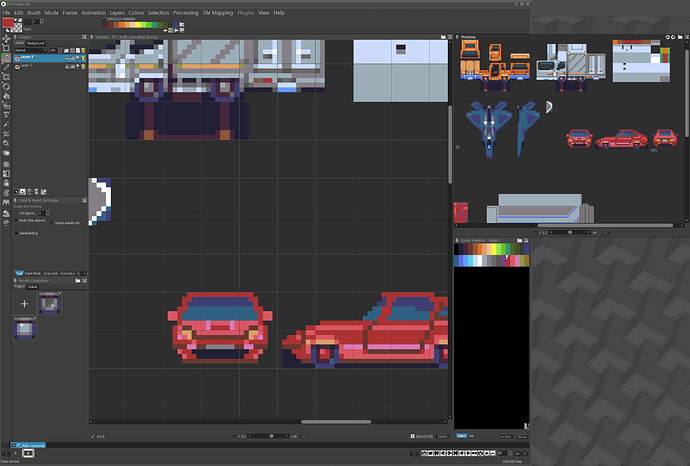690x466 pixels.
Task: Toggle visibility eye of selected top layer
Action: (17, 58)
